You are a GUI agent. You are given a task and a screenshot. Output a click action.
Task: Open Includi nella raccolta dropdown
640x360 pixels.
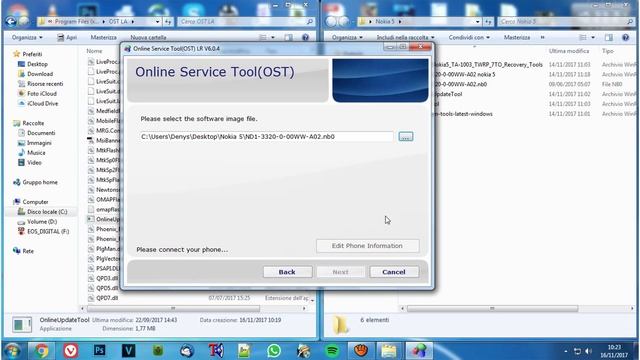click(405, 37)
